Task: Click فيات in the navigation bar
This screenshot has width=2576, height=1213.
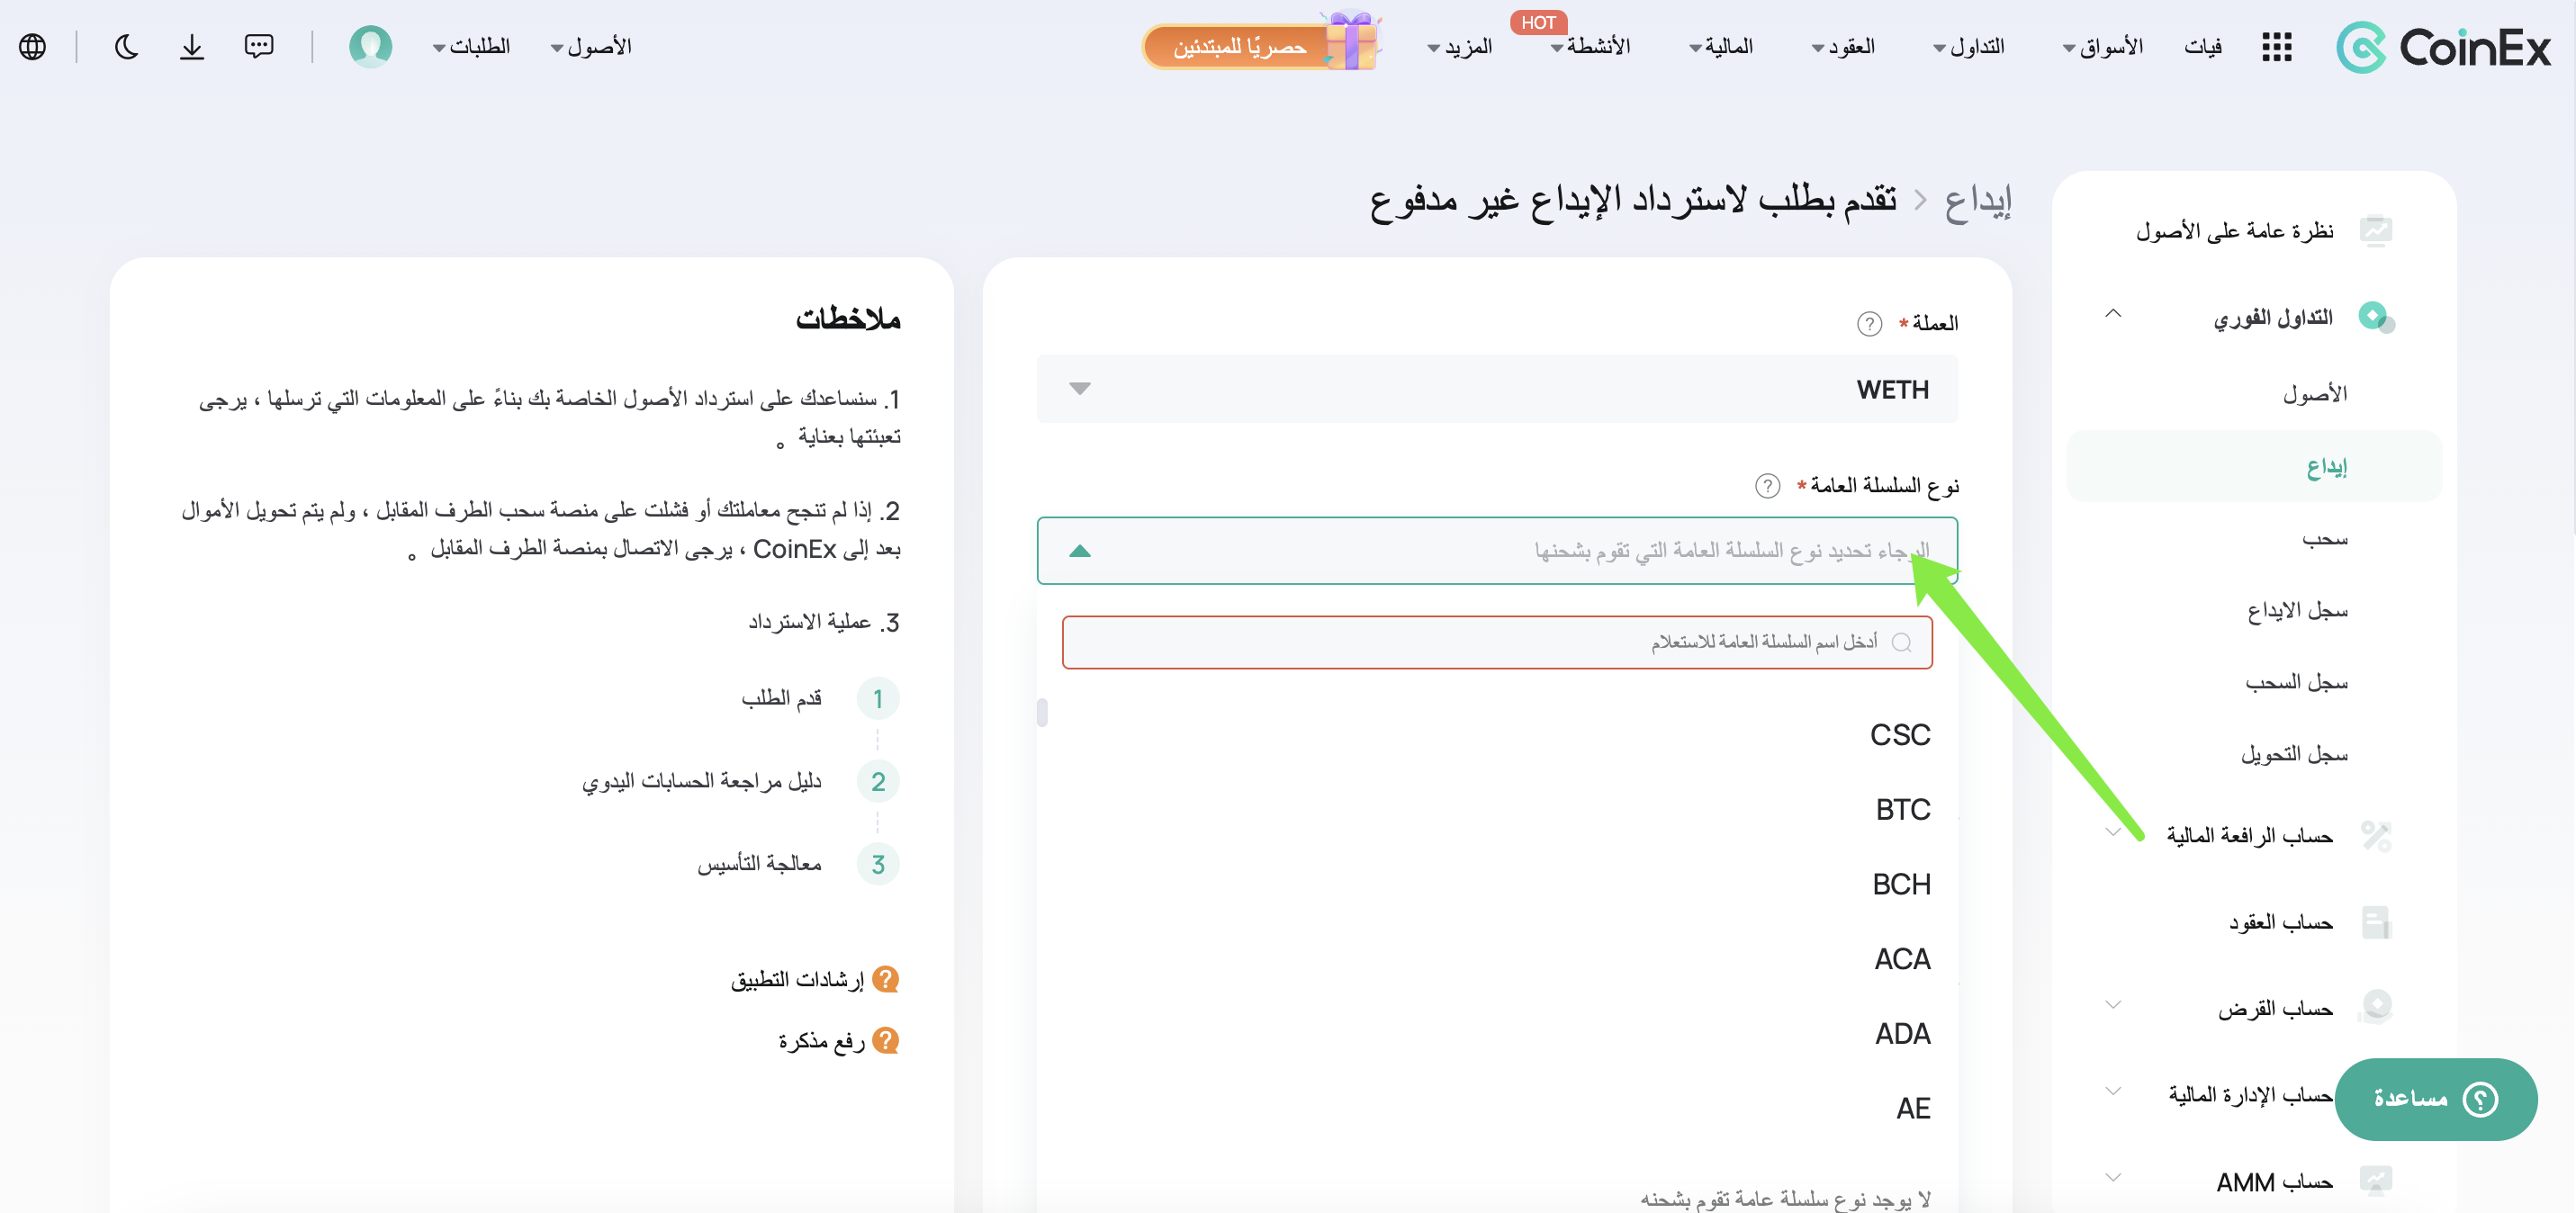Action: (2203, 47)
